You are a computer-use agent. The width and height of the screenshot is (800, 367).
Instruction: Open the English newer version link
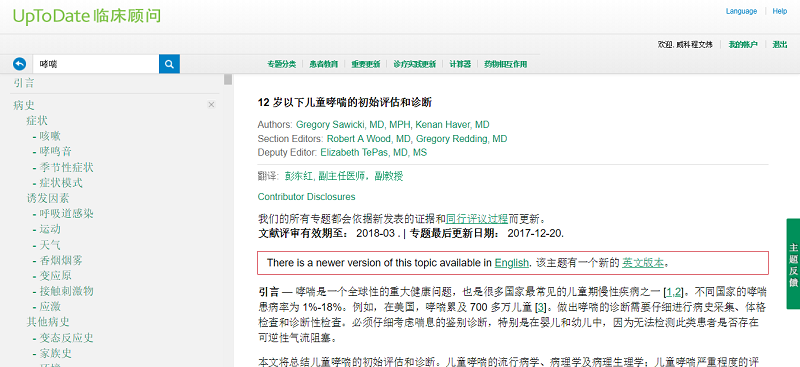point(512,263)
